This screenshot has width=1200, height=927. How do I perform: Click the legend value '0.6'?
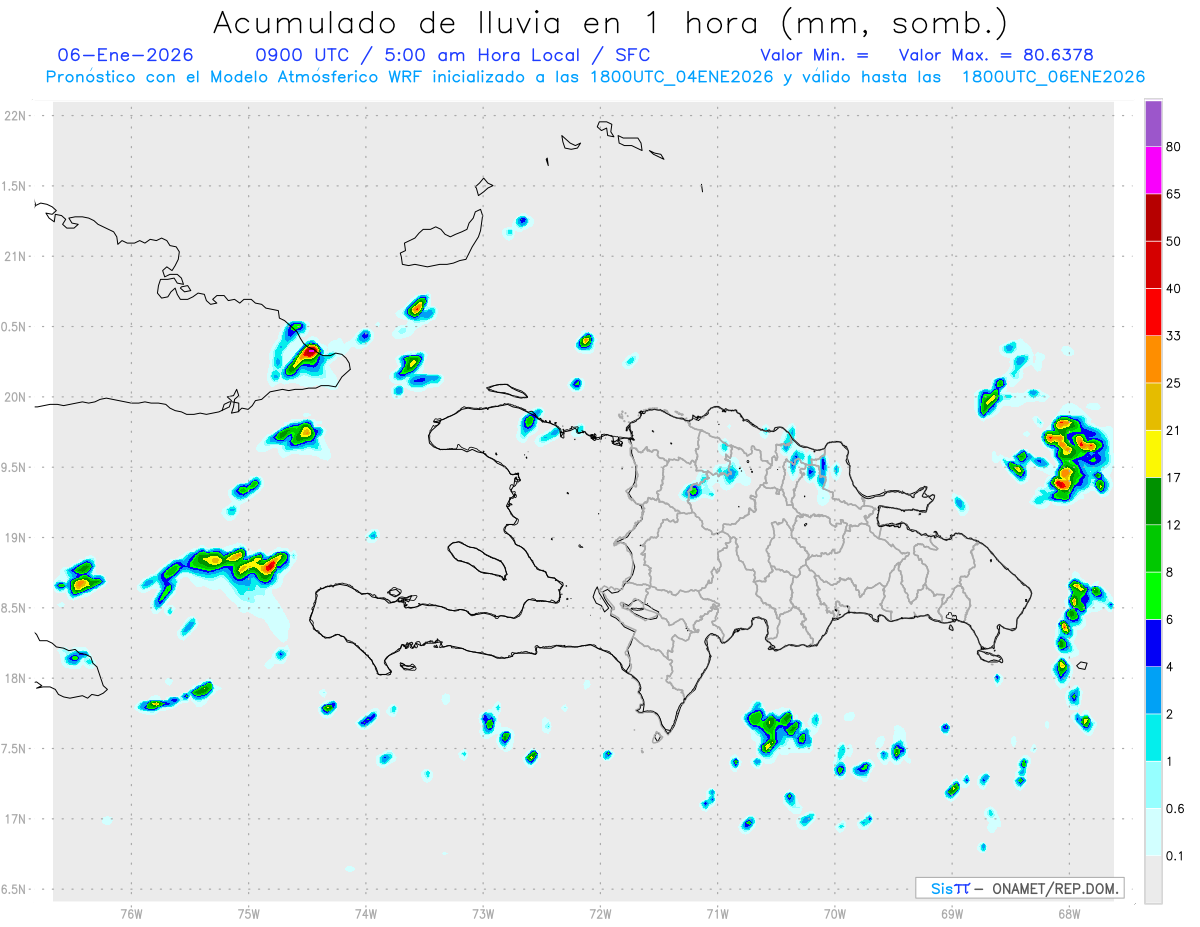click(1175, 809)
